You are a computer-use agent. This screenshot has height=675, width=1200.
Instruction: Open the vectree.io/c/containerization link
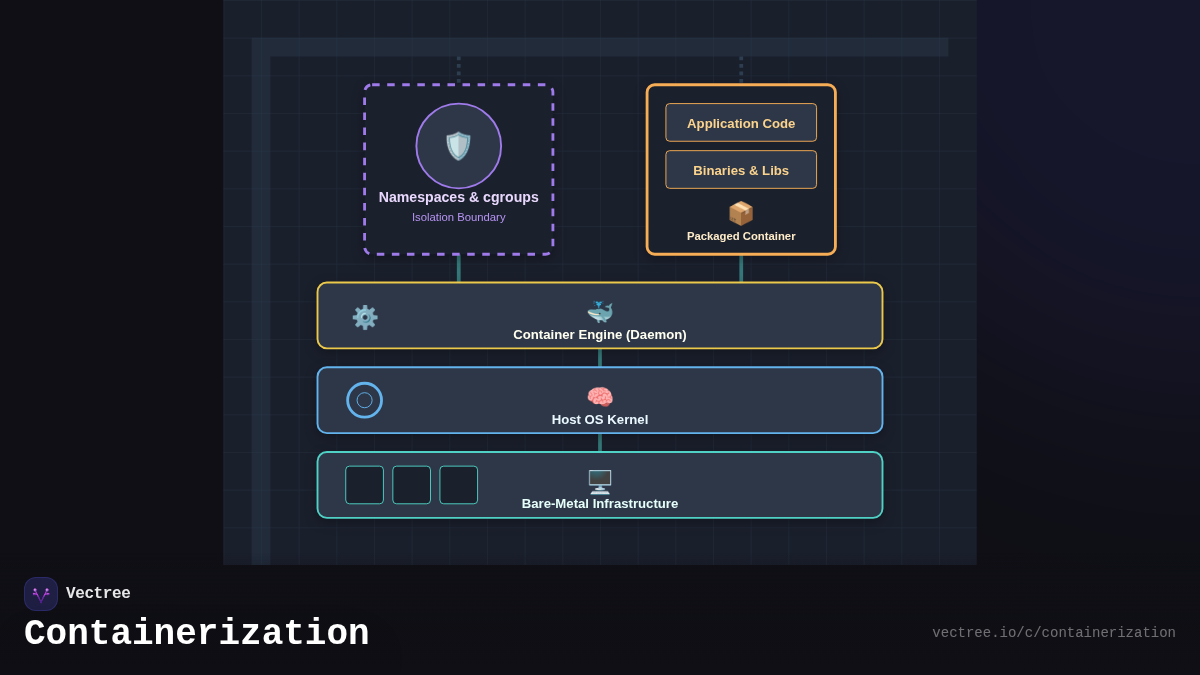[1053, 633]
